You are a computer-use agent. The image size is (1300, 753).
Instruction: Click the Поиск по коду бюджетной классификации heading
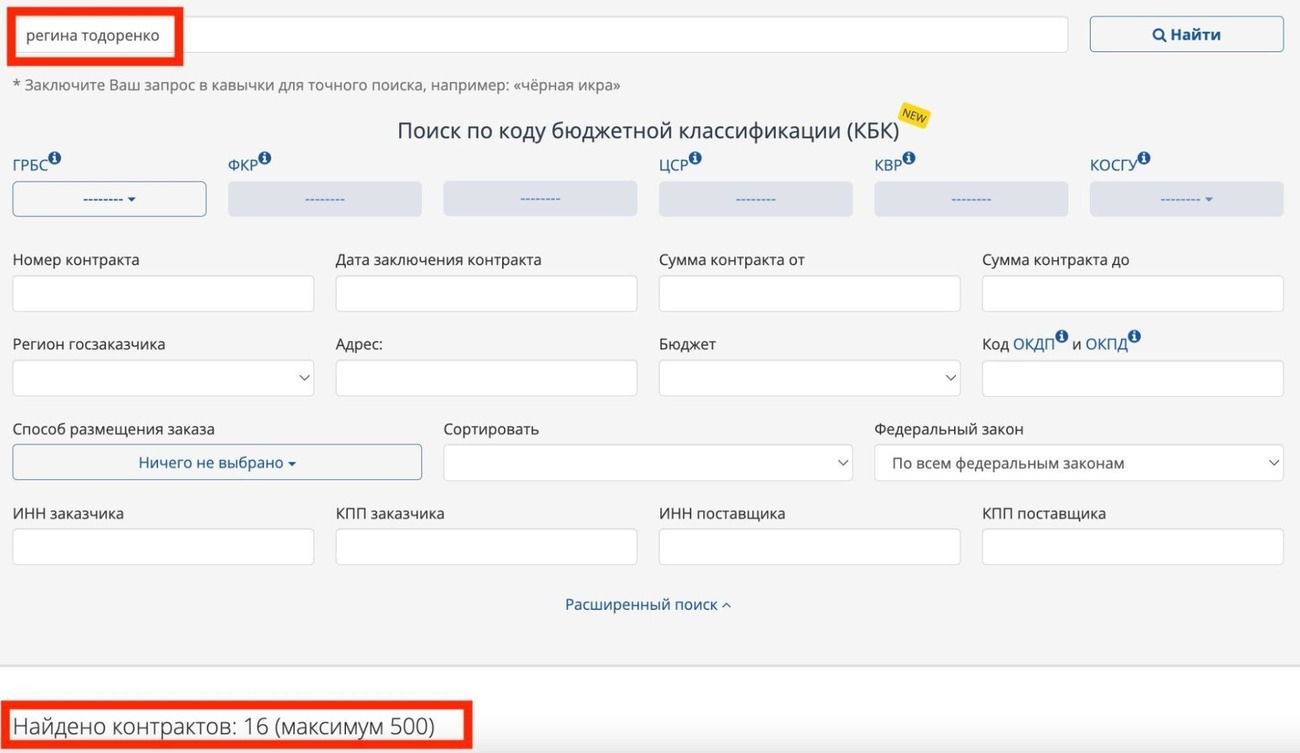point(648,131)
